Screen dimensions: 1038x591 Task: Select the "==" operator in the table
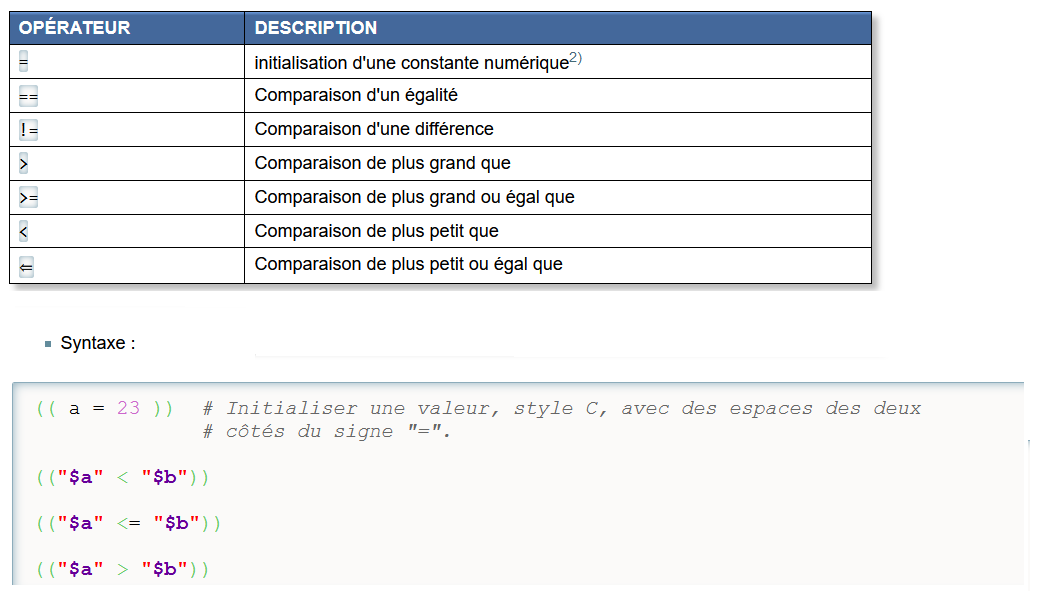pos(28,96)
